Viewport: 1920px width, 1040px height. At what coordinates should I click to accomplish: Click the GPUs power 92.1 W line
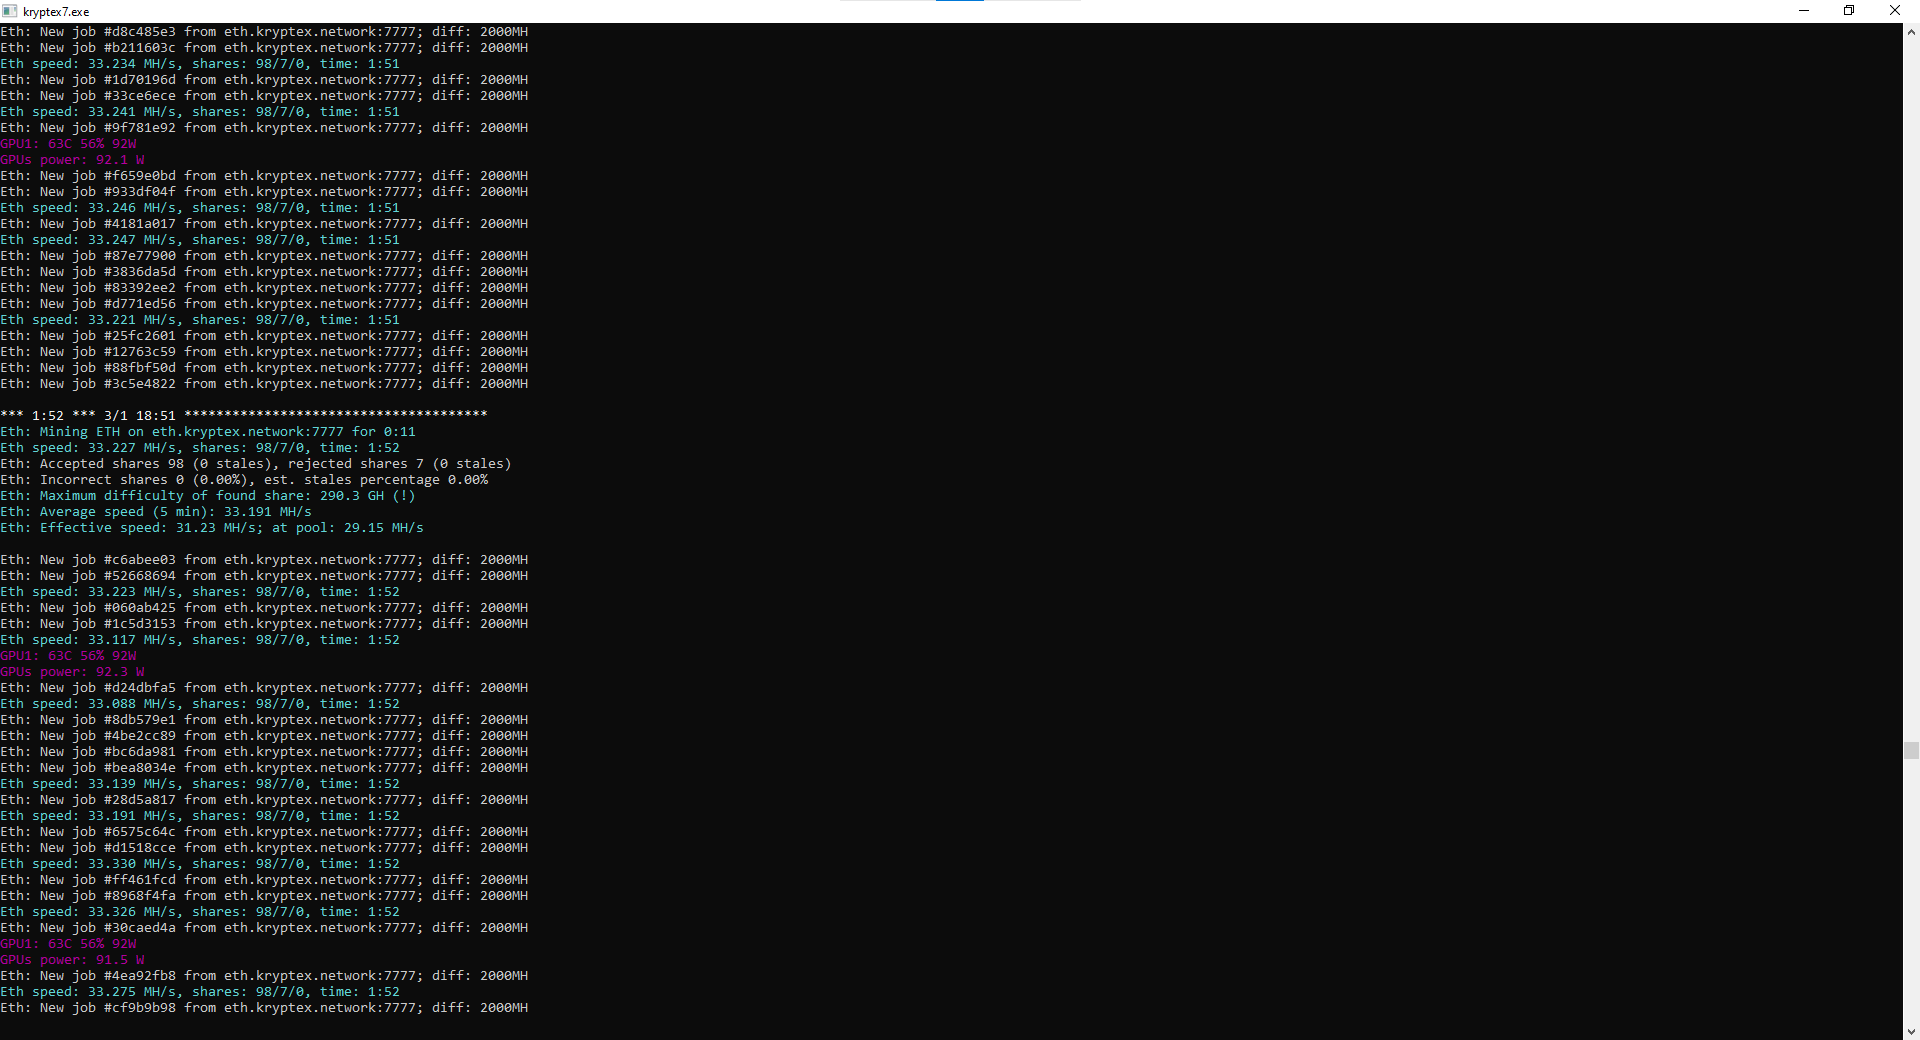tap(72, 160)
